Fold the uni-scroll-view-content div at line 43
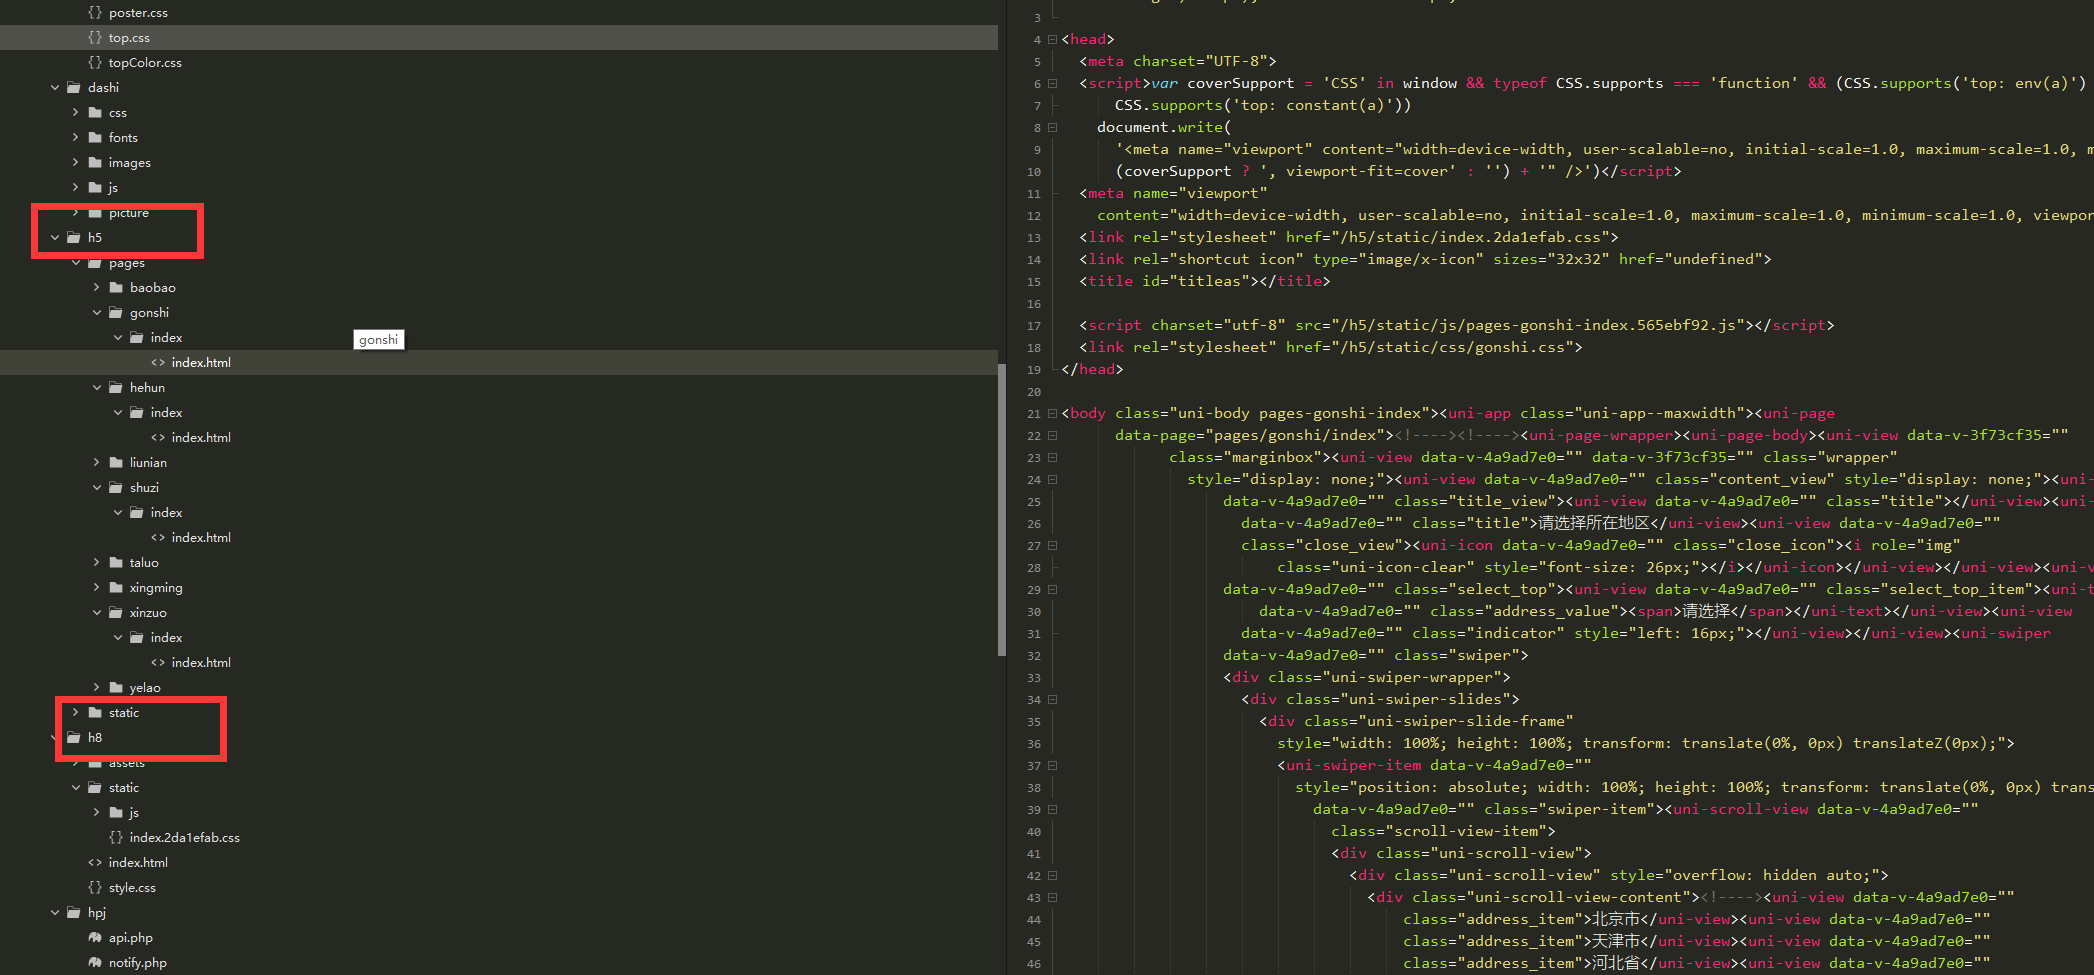The width and height of the screenshot is (2094, 975). click(1052, 898)
